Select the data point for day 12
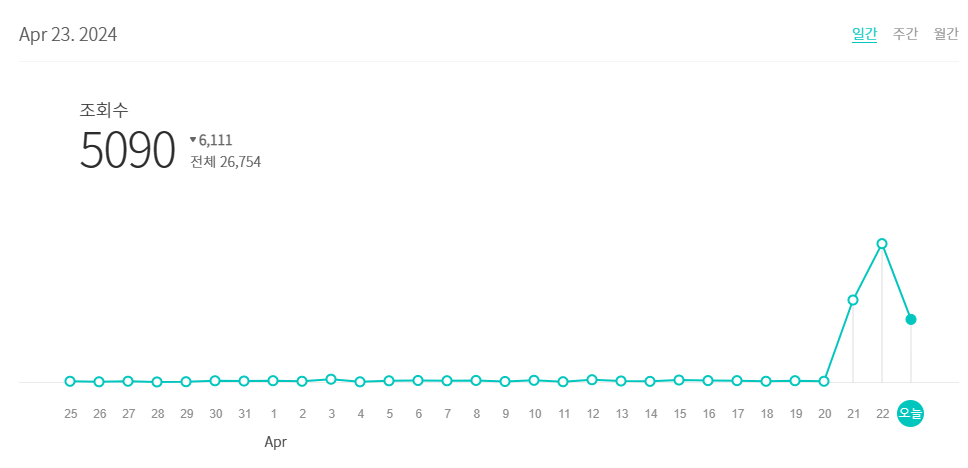968x468 pixels. 592,380
